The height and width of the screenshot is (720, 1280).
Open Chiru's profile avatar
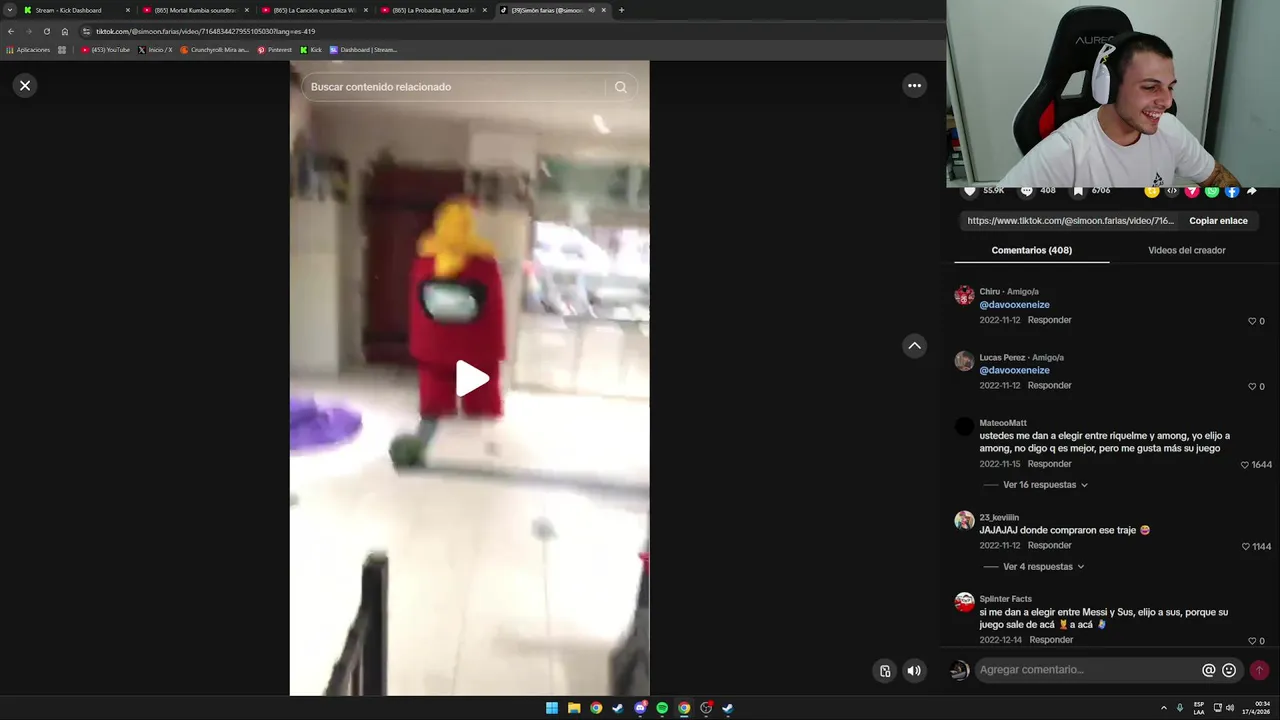964,295
